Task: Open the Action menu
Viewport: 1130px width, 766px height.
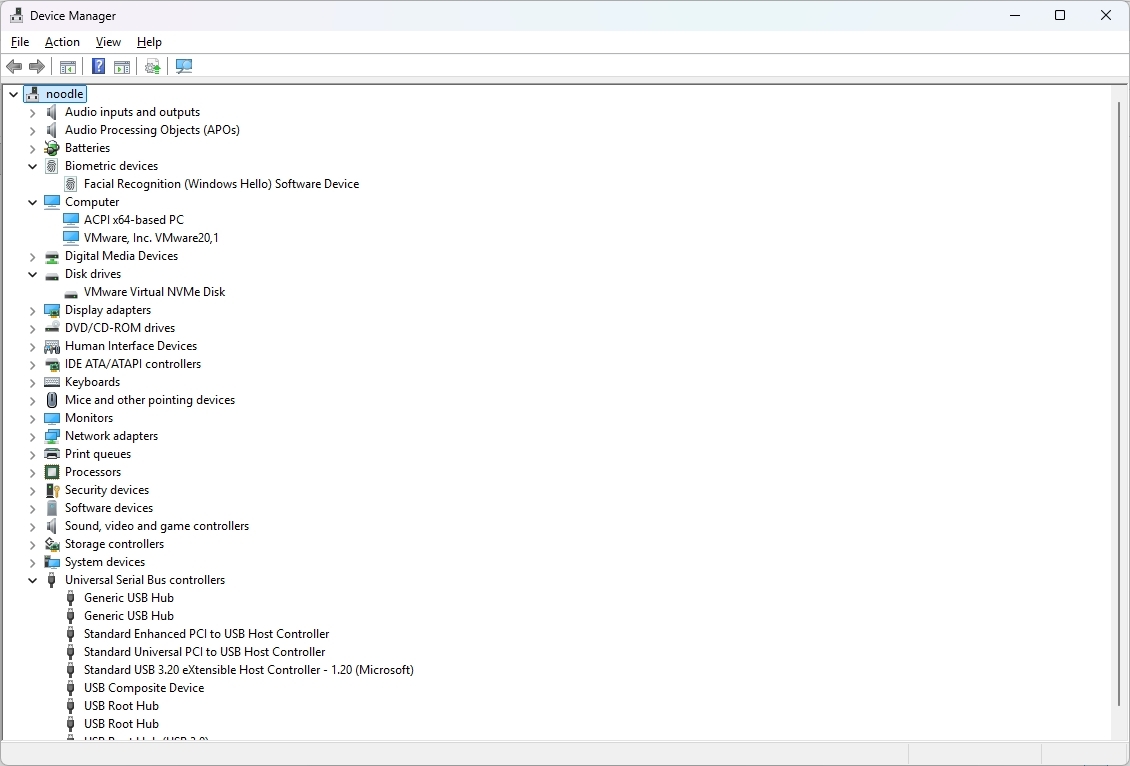Action: click(x=62, y=42)
